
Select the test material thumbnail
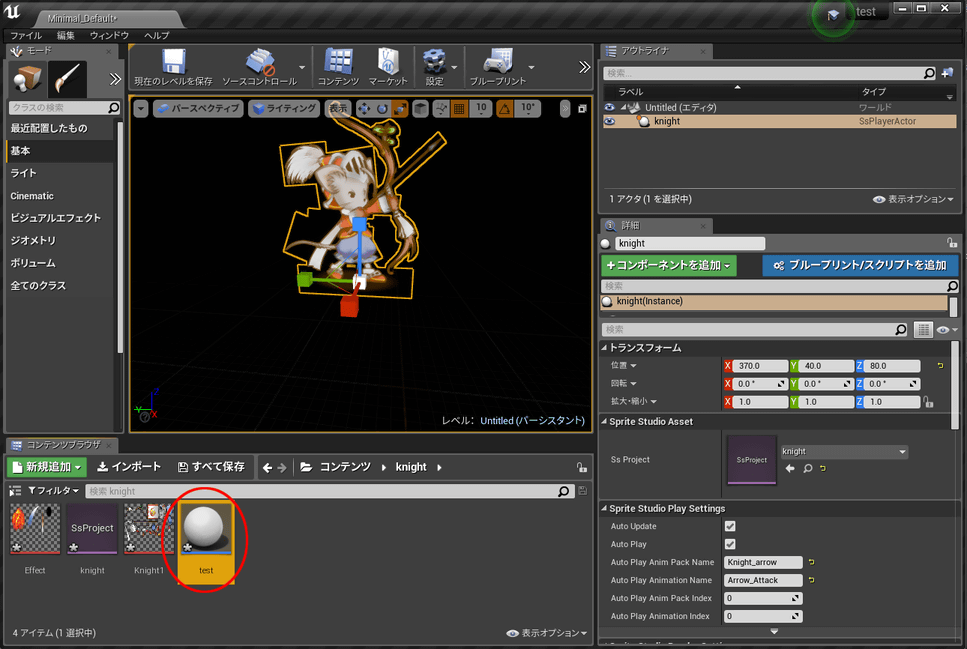click(x=205, y=529)
